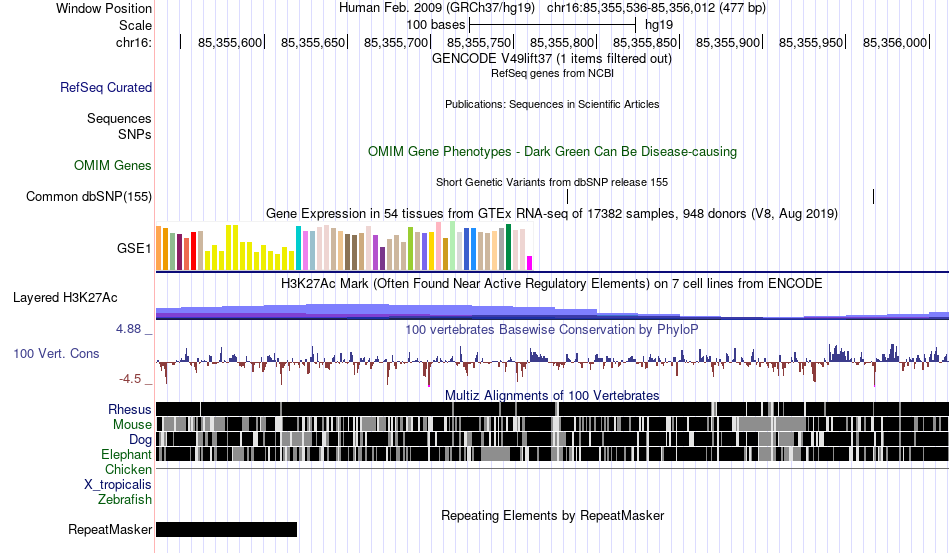Screen dimensions: 950x553
Task: Select the Elephant alignment row label
Action: tap(126, 454)
